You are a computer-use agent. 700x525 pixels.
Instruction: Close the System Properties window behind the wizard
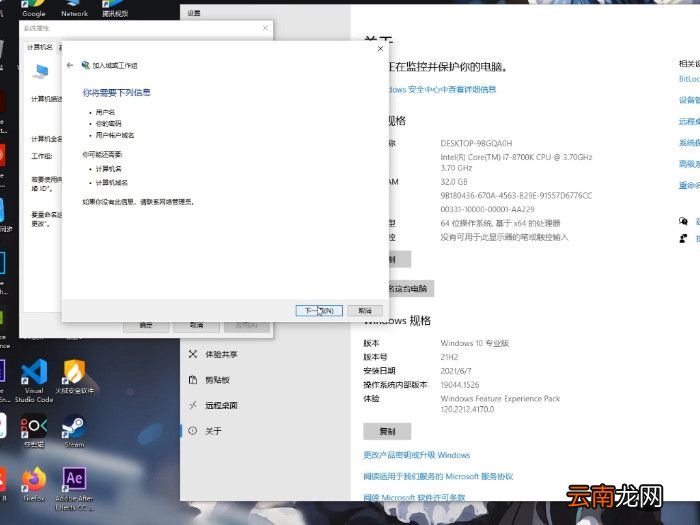click(266, 28)
